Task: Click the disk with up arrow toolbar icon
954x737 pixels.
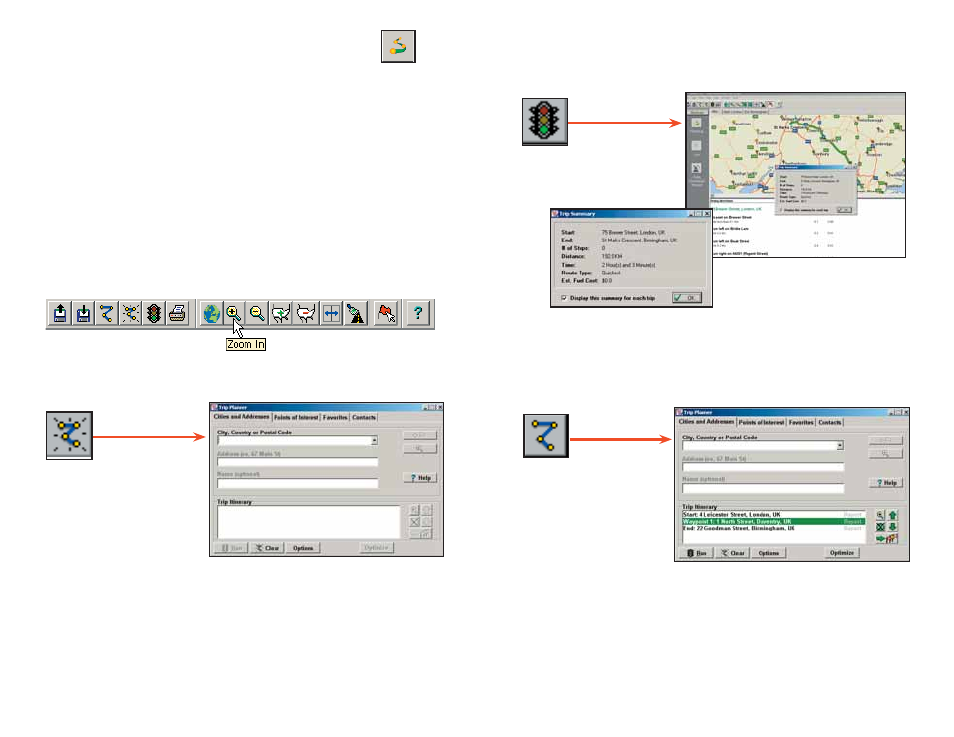Action: (60, 313)
